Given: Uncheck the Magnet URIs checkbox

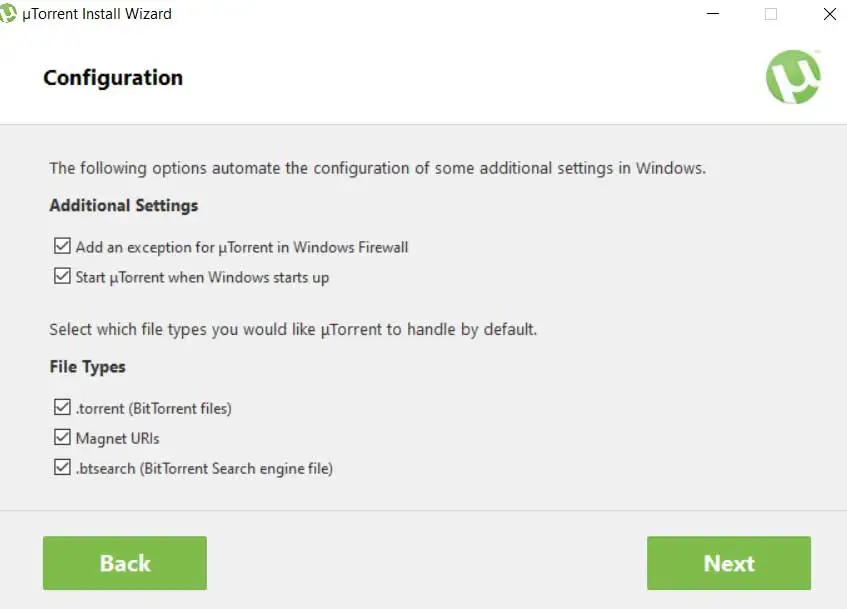Looking at the screenshot, I should pyautogui.click(x=63, y=438).
